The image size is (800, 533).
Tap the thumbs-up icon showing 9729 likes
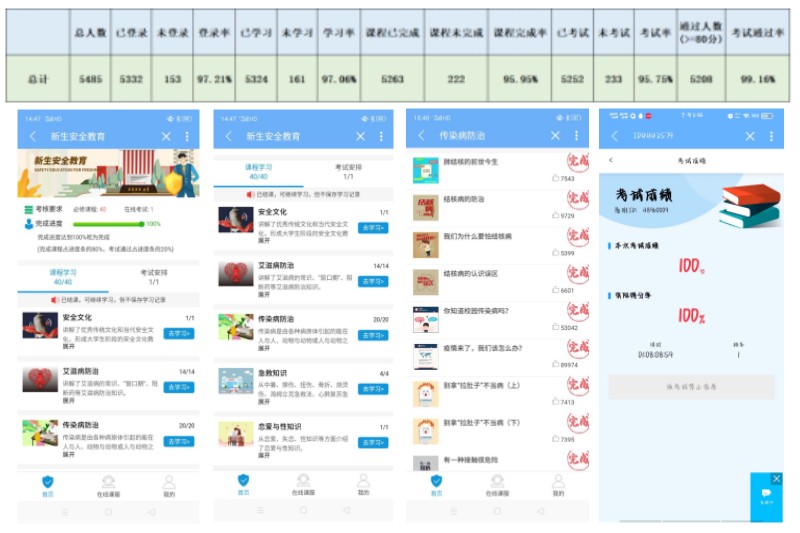556,215
